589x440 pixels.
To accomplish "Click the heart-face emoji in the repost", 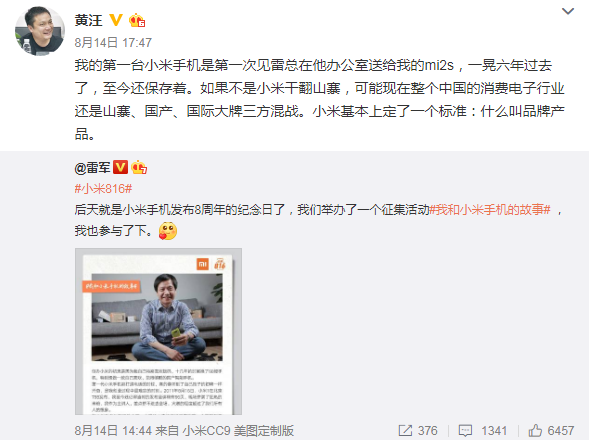I will (168, 231).
